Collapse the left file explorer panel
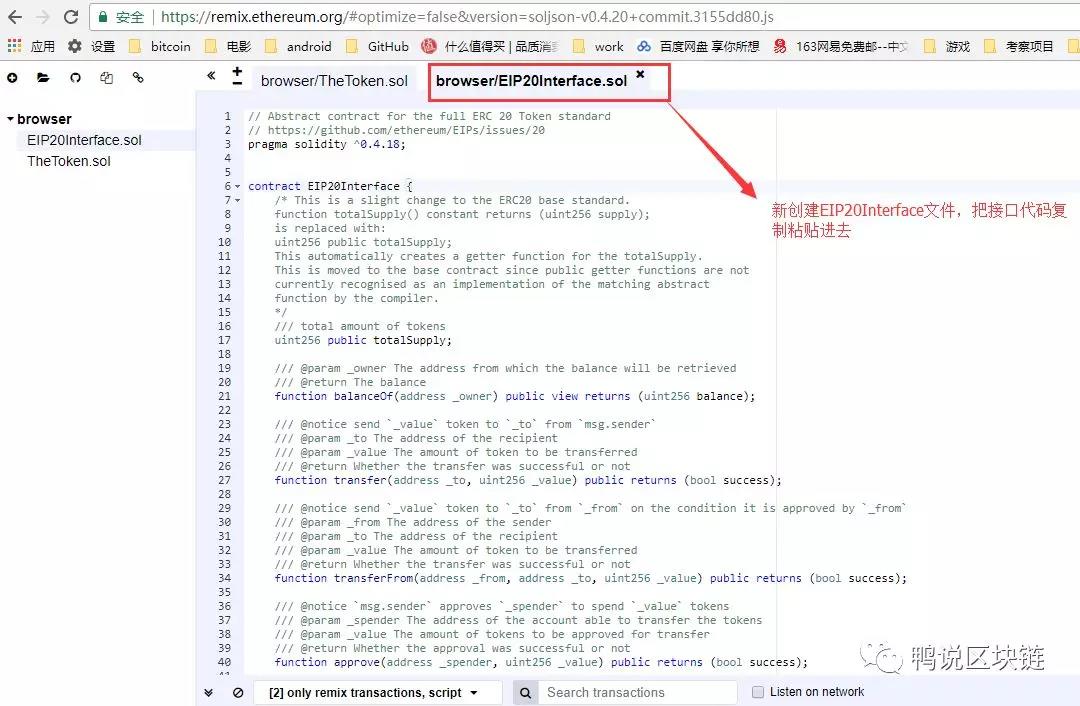The image size is (1080, 706). [x=211, y=76]
